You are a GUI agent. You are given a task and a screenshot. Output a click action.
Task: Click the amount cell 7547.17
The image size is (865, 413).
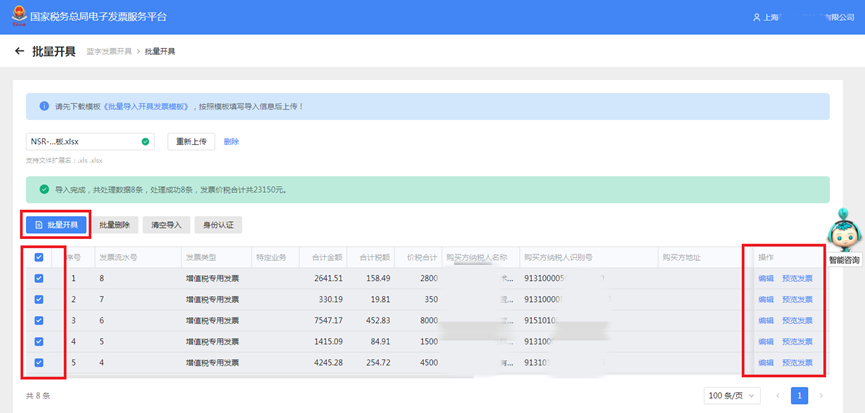click(328, 320)
